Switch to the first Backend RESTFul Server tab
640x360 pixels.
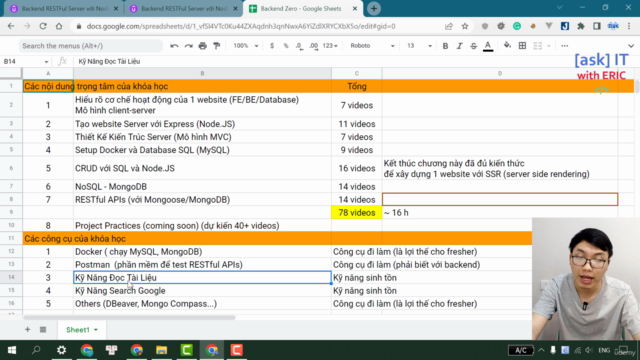point(64,8)
